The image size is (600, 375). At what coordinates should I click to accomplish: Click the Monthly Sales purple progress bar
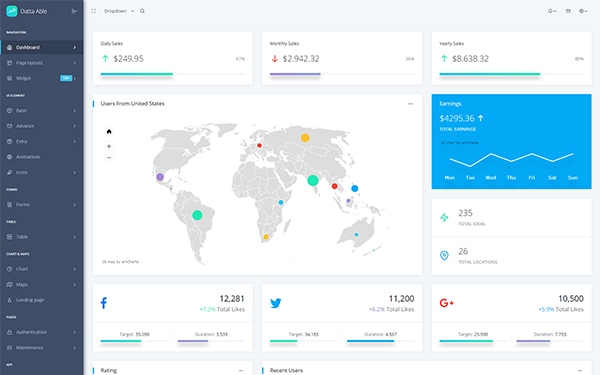pos(295,74)
